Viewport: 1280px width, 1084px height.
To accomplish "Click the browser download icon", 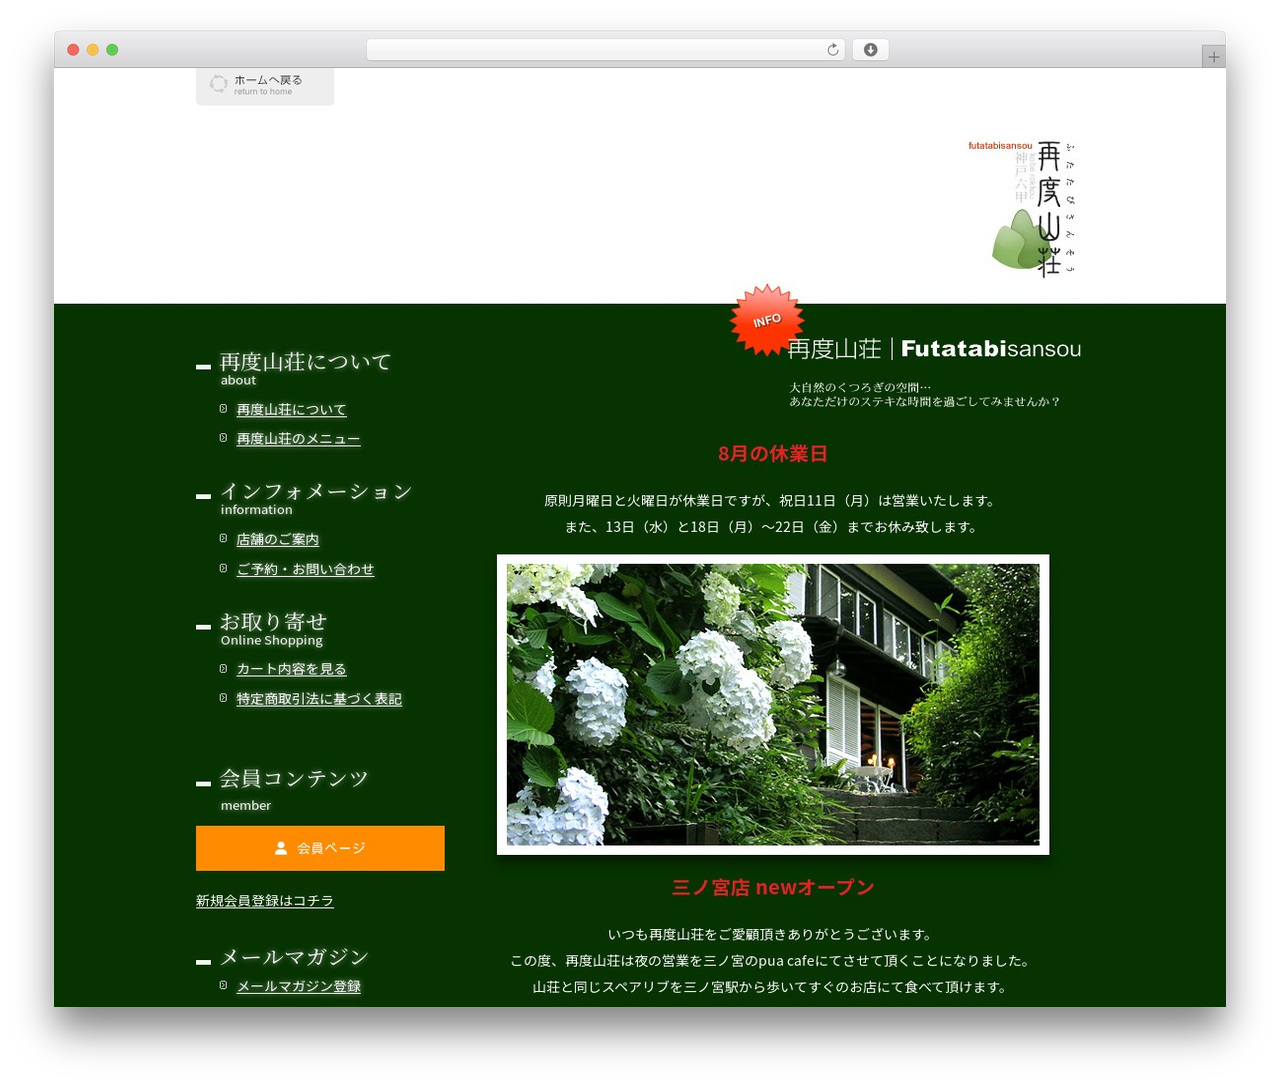I will (870, 50).
